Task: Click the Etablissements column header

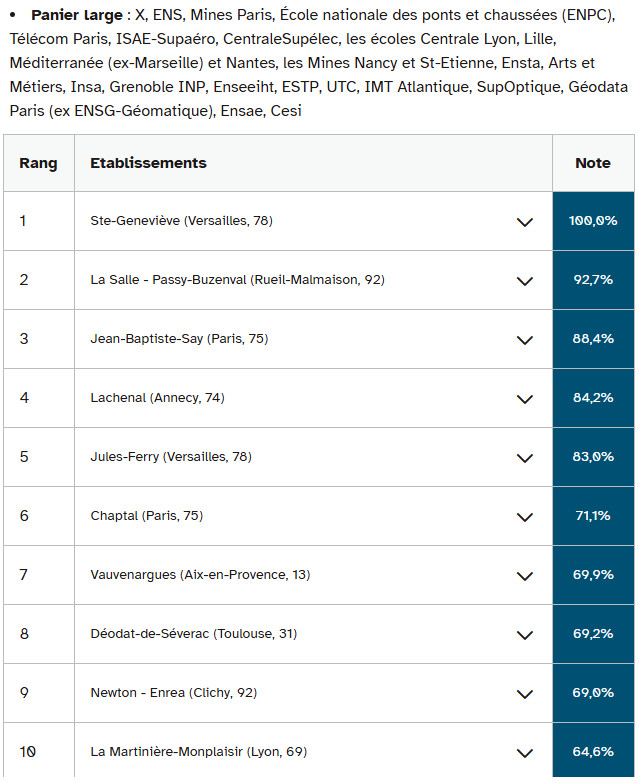Action: [148, 163]
